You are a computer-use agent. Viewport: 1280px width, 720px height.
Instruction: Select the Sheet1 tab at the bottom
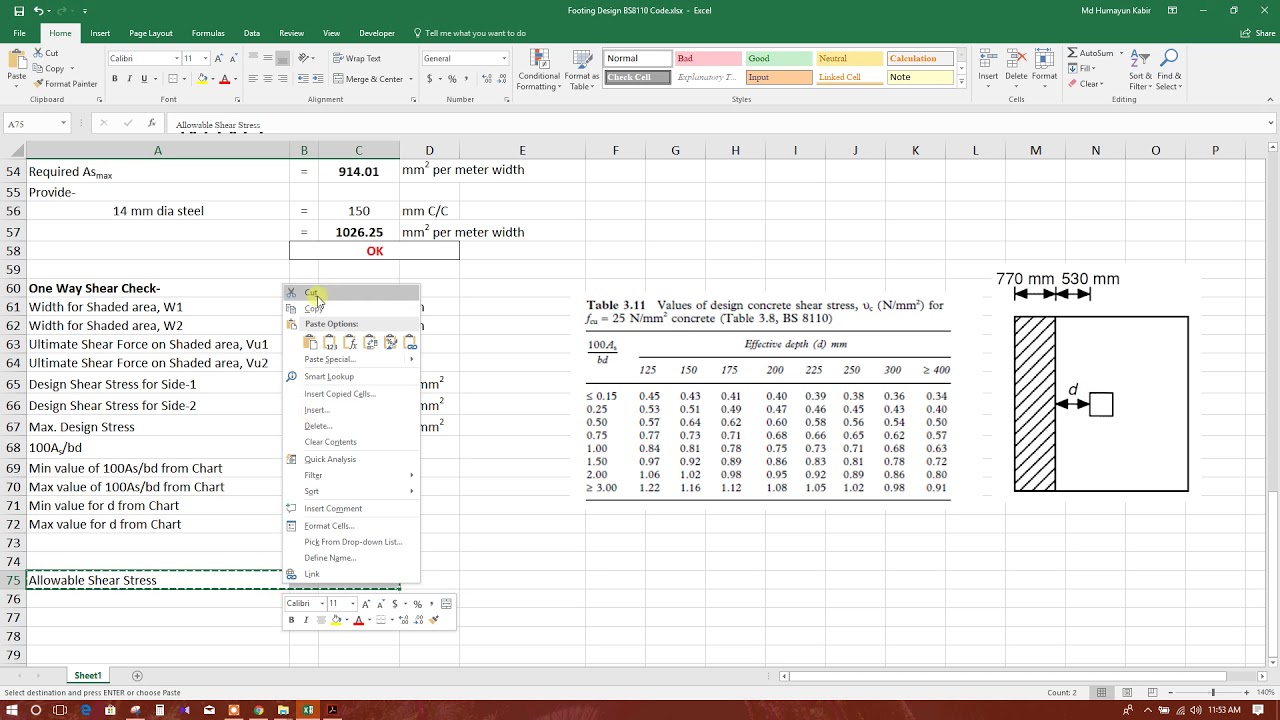pyautogui.click(x=88, y=675)
